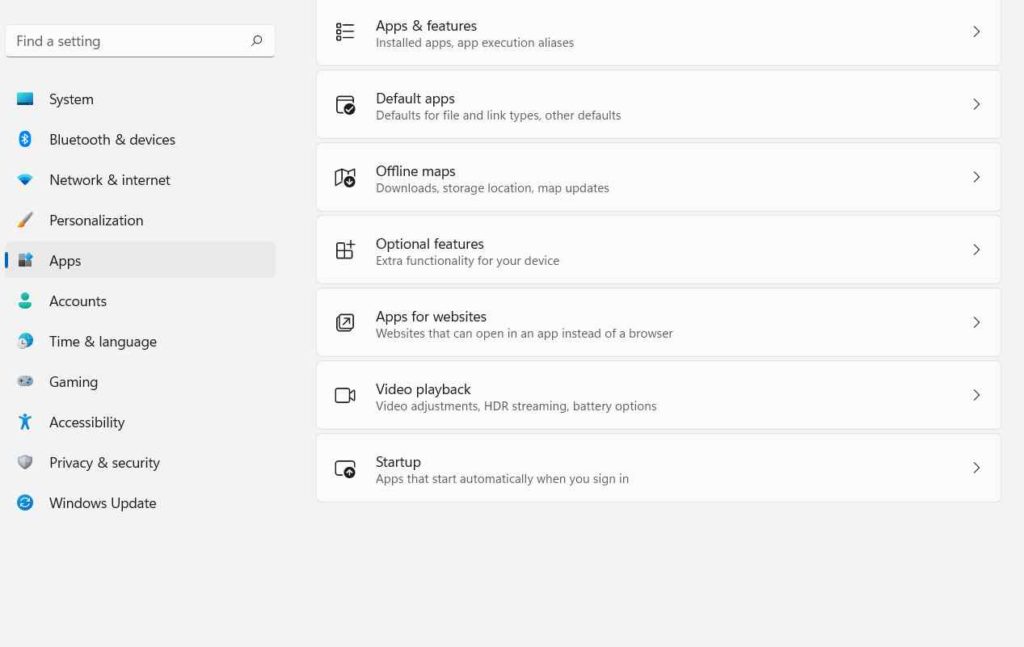Screen dimensions: 1024x647
Task: Click the Startup icon
Action: [345, 468]
